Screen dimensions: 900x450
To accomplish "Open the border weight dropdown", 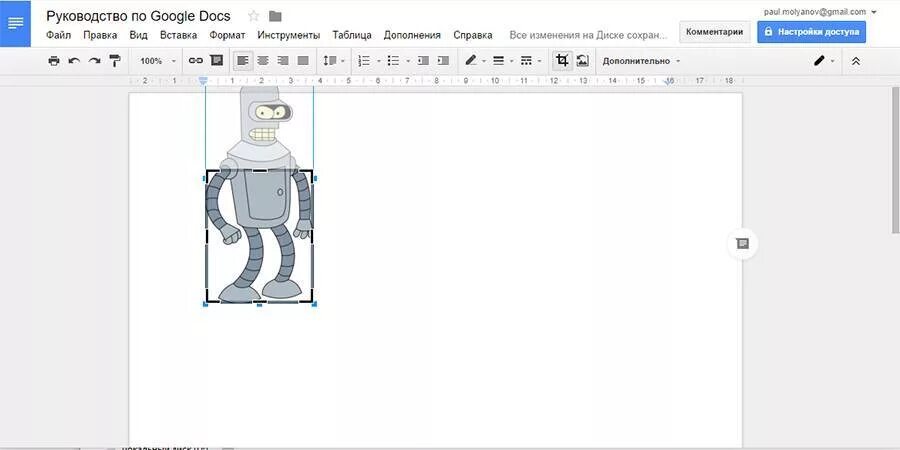I will coord(503,61).
